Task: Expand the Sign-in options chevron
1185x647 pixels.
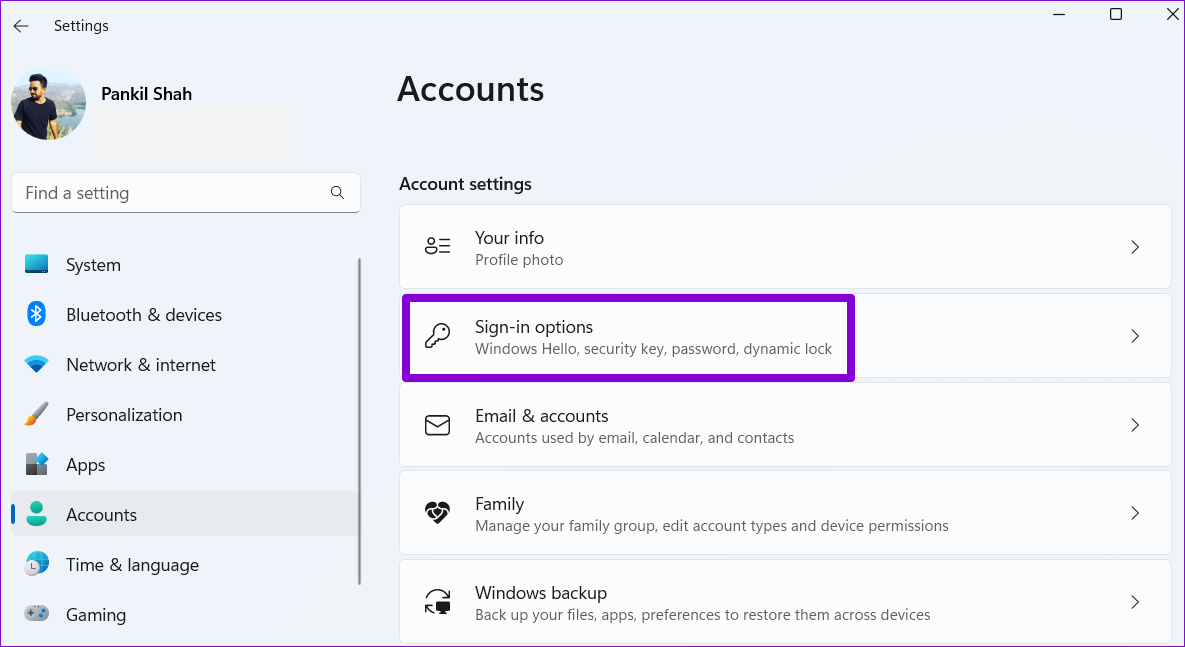Action: coord(1134,336)
